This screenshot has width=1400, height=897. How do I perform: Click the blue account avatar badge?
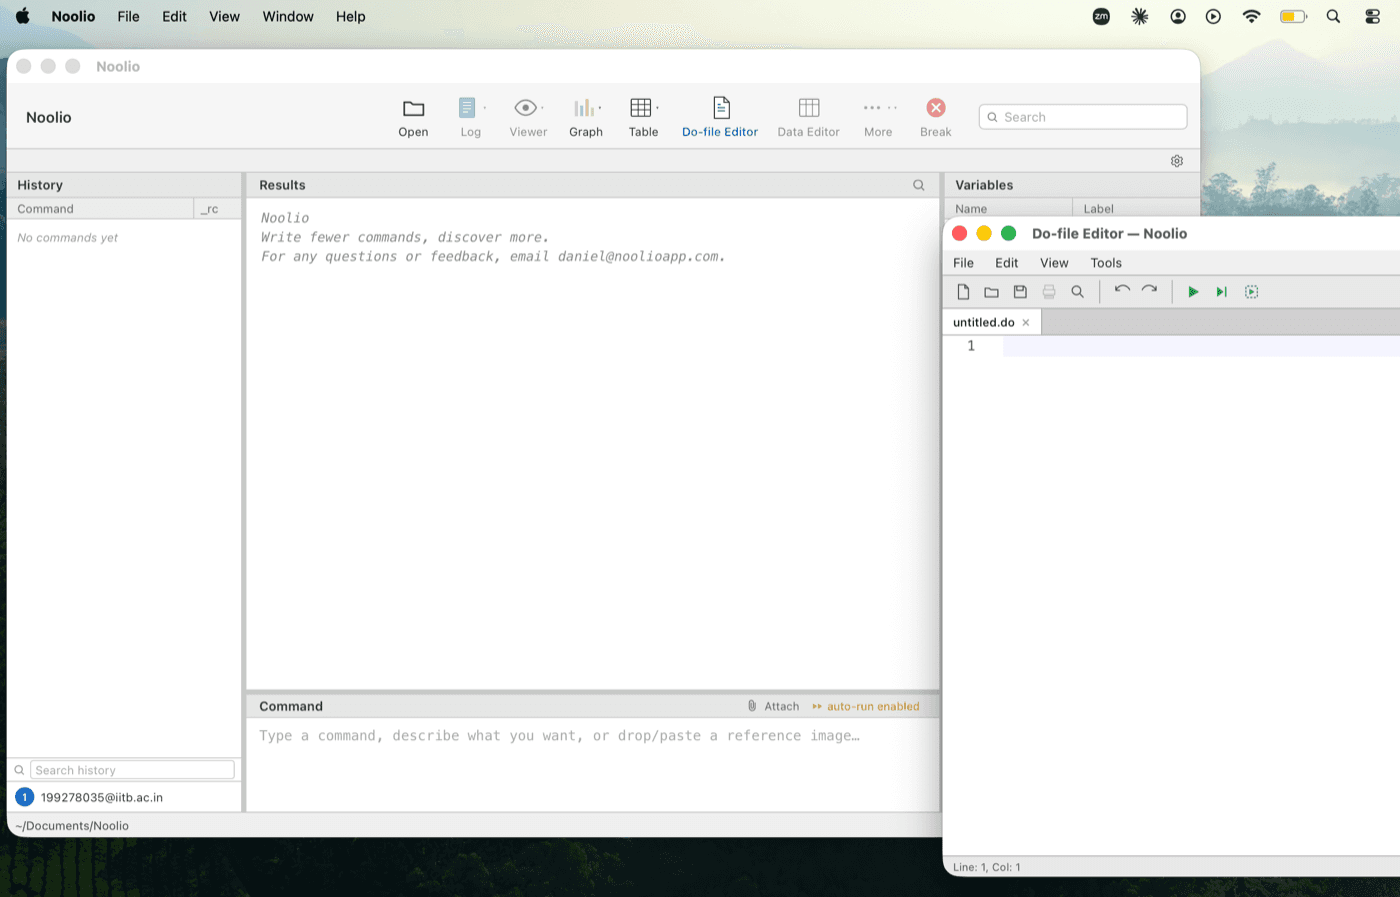coord(25,797)
